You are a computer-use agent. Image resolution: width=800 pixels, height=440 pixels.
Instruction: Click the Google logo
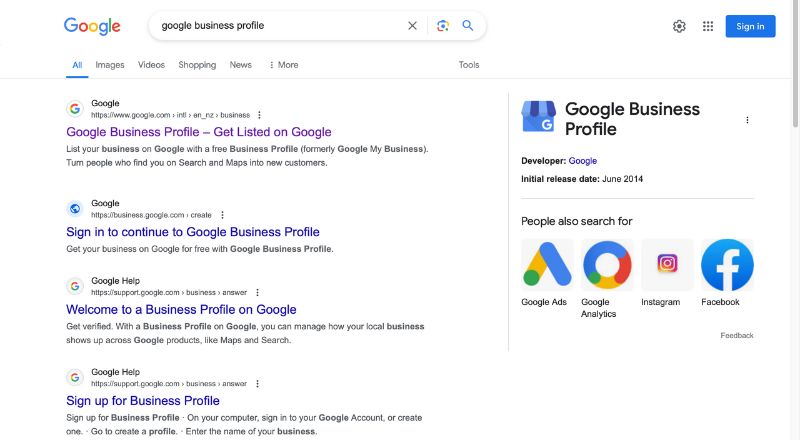92,26
